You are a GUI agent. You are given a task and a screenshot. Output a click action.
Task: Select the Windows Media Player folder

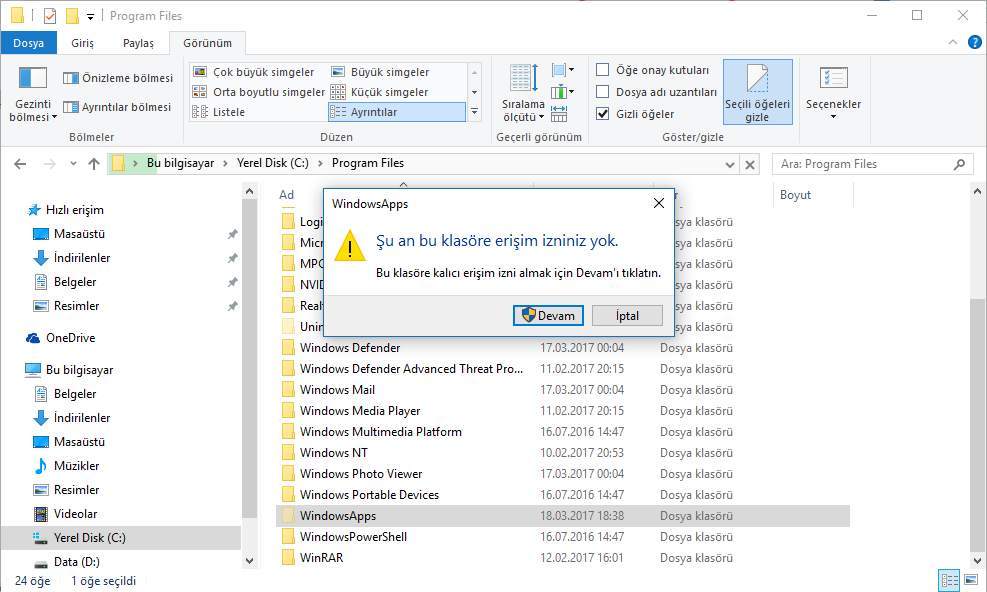click(360, 411)
